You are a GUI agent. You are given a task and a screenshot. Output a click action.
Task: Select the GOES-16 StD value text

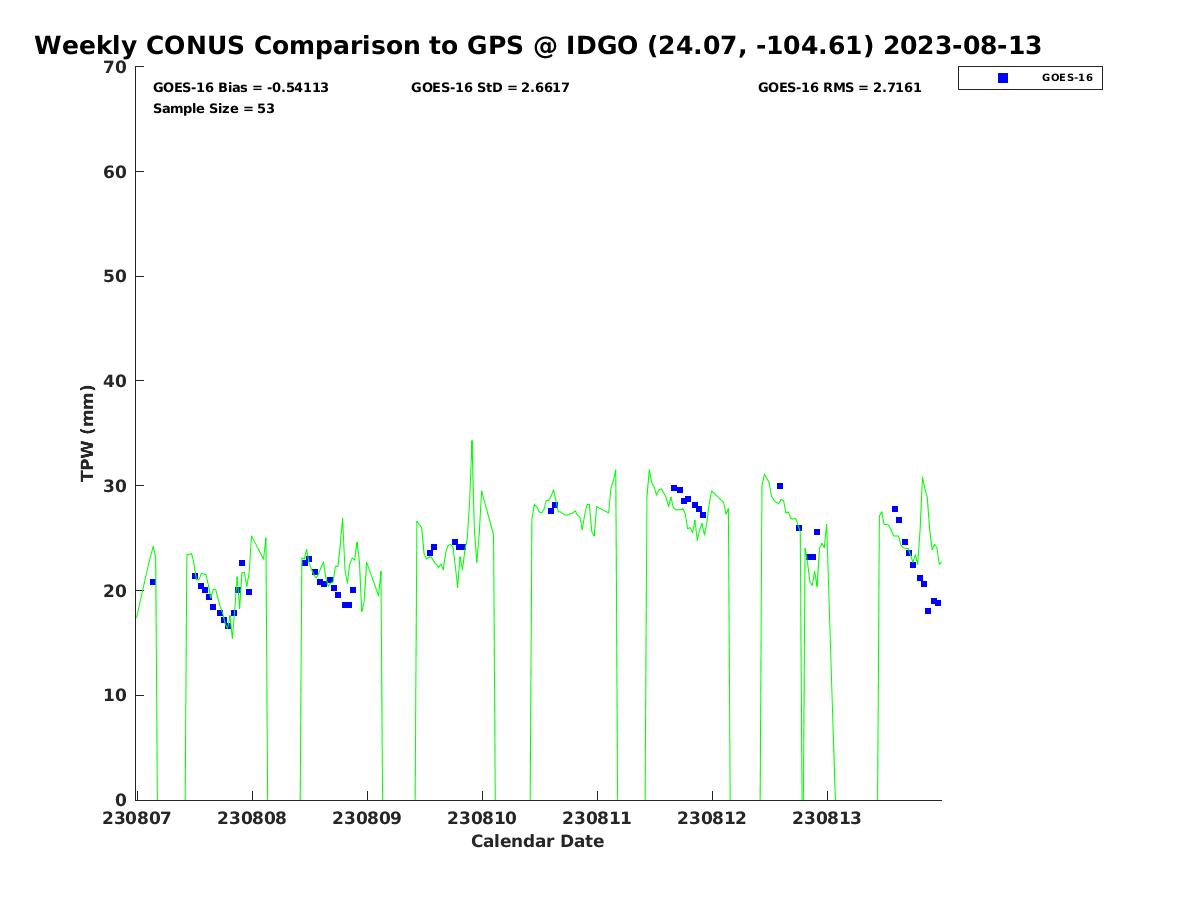point(490,88)
